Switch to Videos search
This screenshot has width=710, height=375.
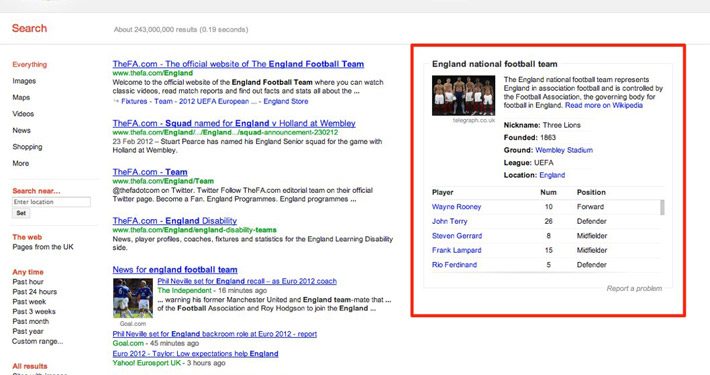pos(23,114)
